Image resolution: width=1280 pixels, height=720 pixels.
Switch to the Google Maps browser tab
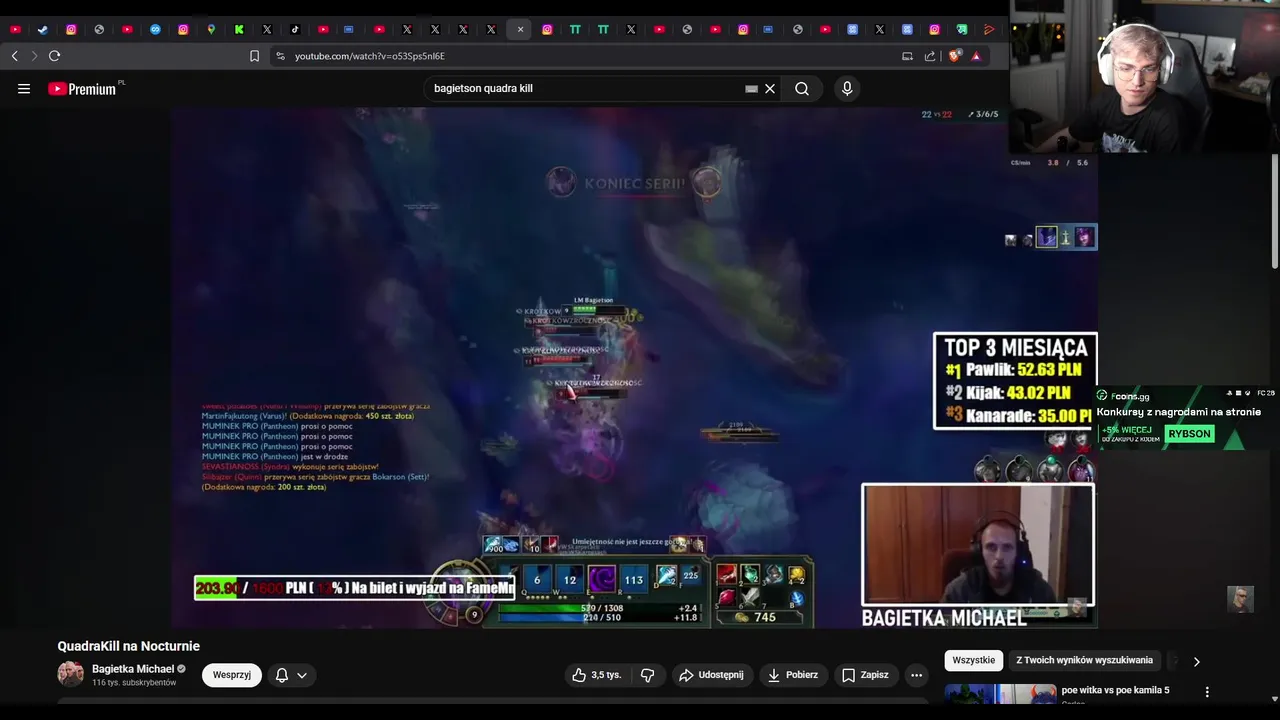211,30
